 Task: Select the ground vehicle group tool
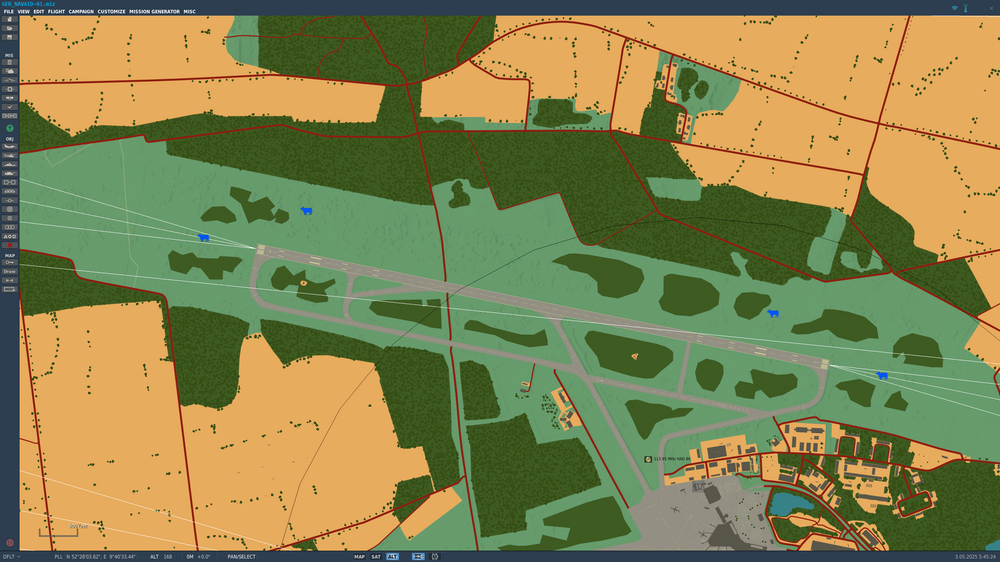click(10, 173)
